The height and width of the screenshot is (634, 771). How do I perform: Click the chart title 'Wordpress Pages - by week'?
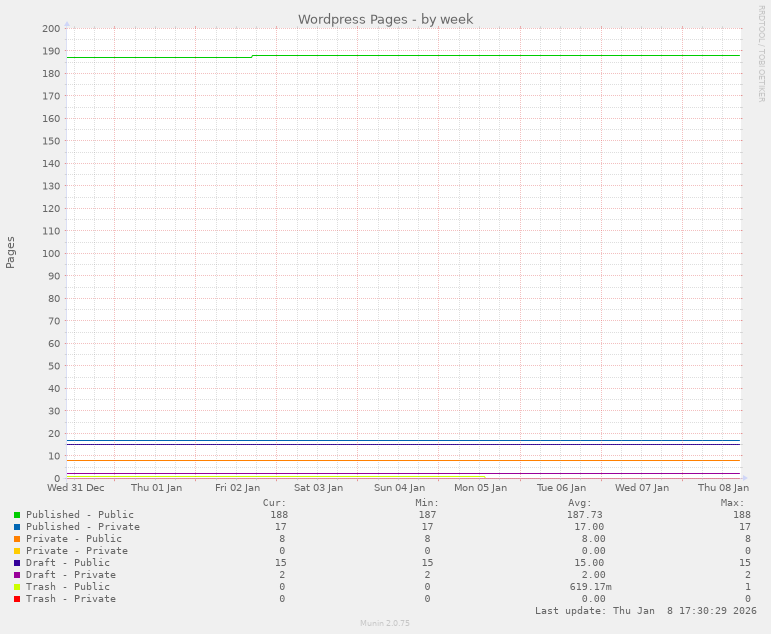[x=386, y=19]
